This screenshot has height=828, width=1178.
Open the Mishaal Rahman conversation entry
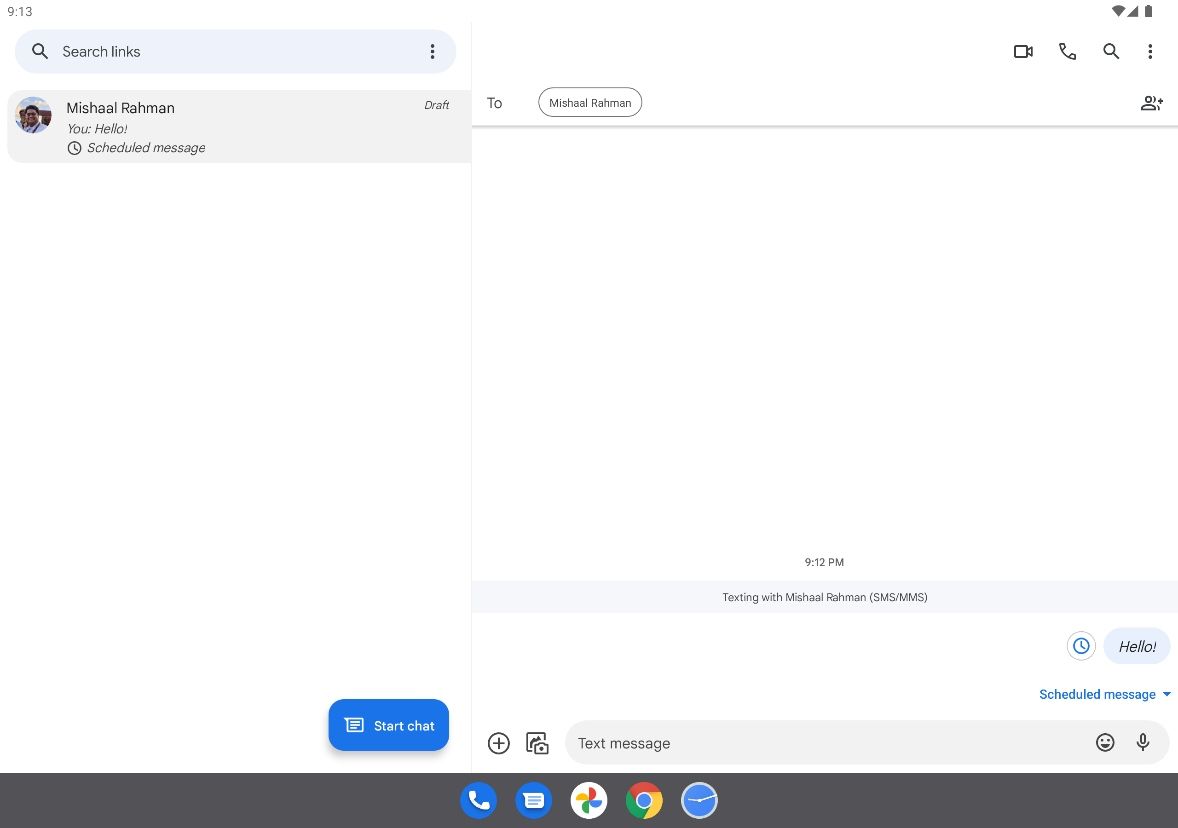(x=235, y=126)
